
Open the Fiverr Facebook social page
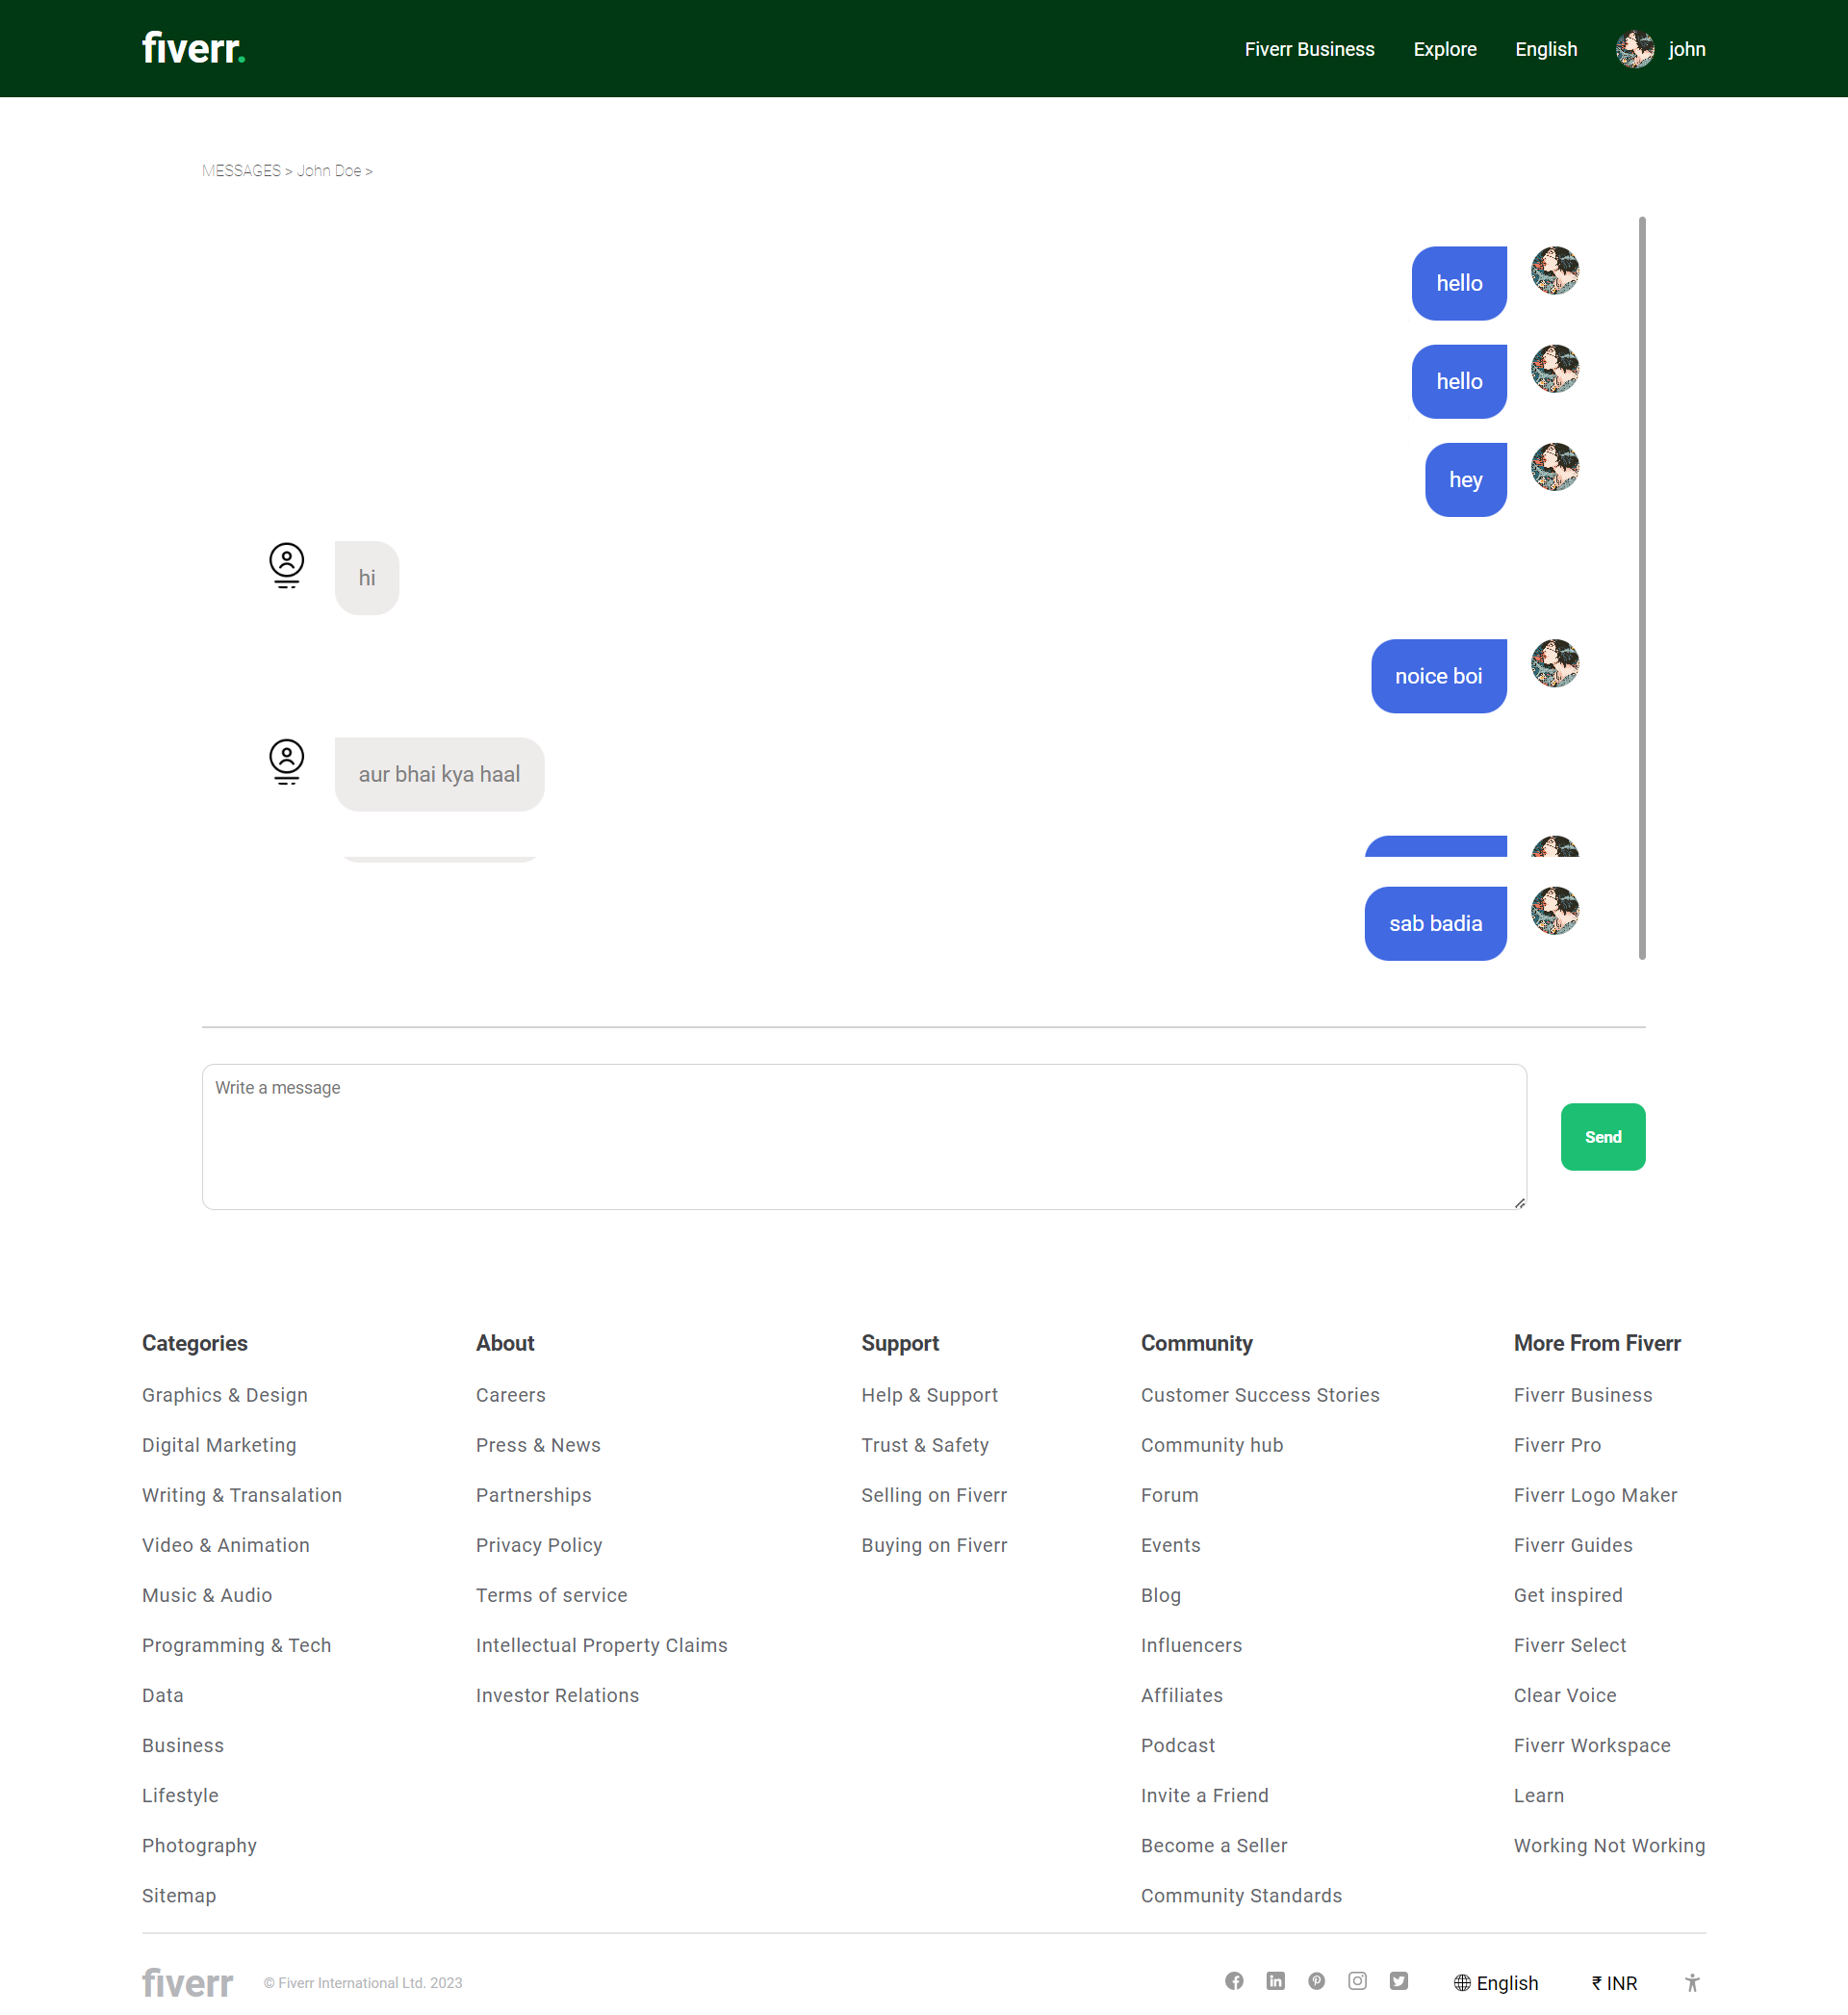point(1234,1981)
